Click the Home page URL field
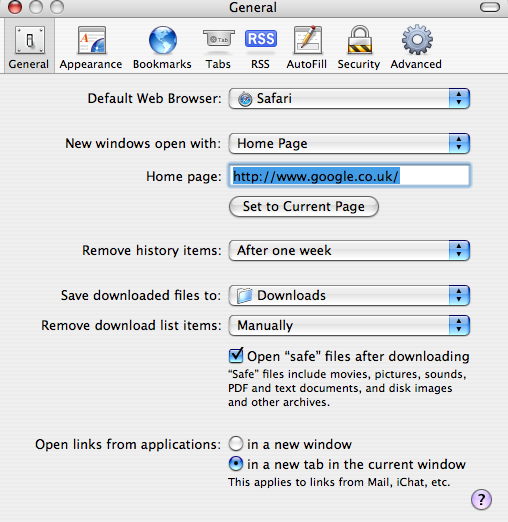This screenshot has width=508, height=522. [x=349, y=176]
